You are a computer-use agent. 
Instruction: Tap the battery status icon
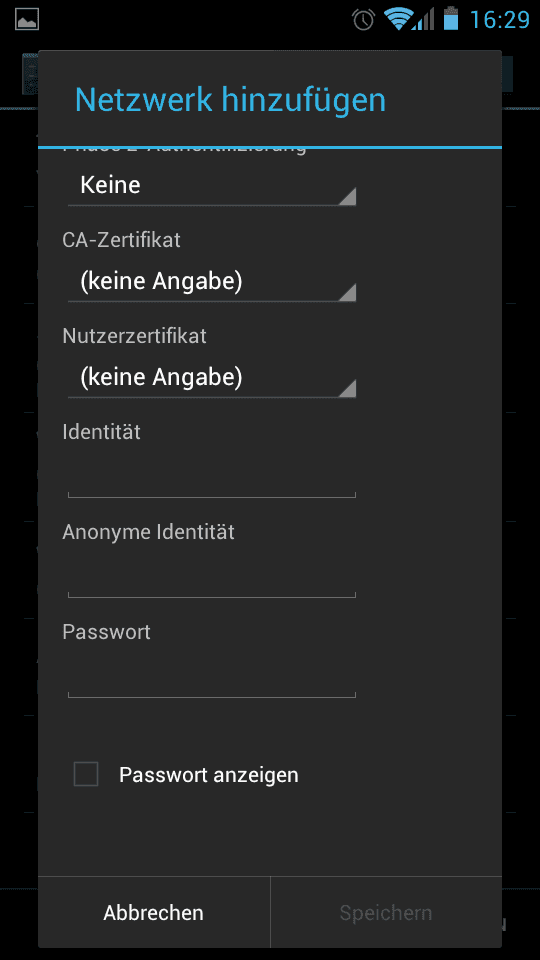451,18
